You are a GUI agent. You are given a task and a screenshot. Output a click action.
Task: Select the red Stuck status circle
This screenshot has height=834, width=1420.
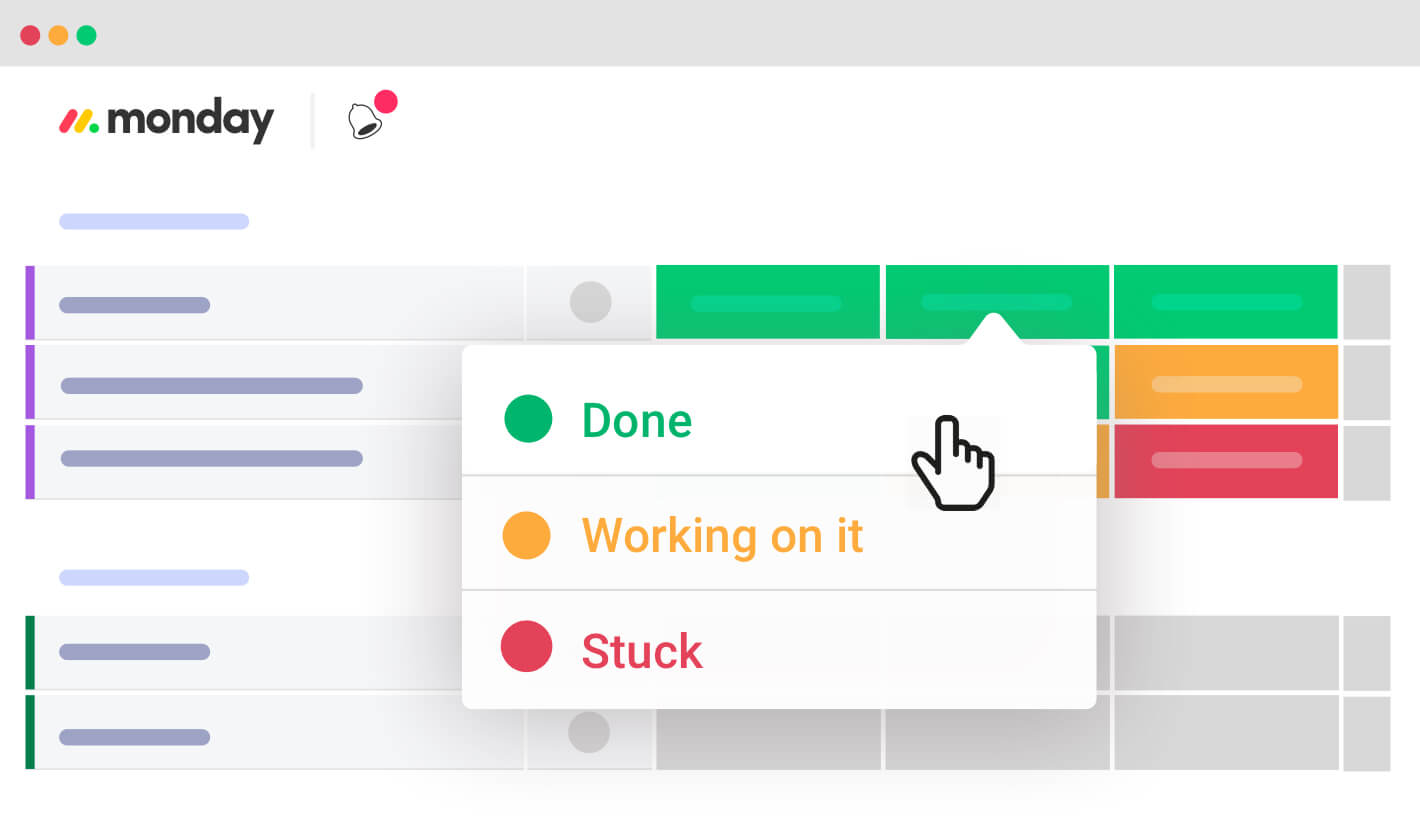pyautogui.click(x=526, y=646)
